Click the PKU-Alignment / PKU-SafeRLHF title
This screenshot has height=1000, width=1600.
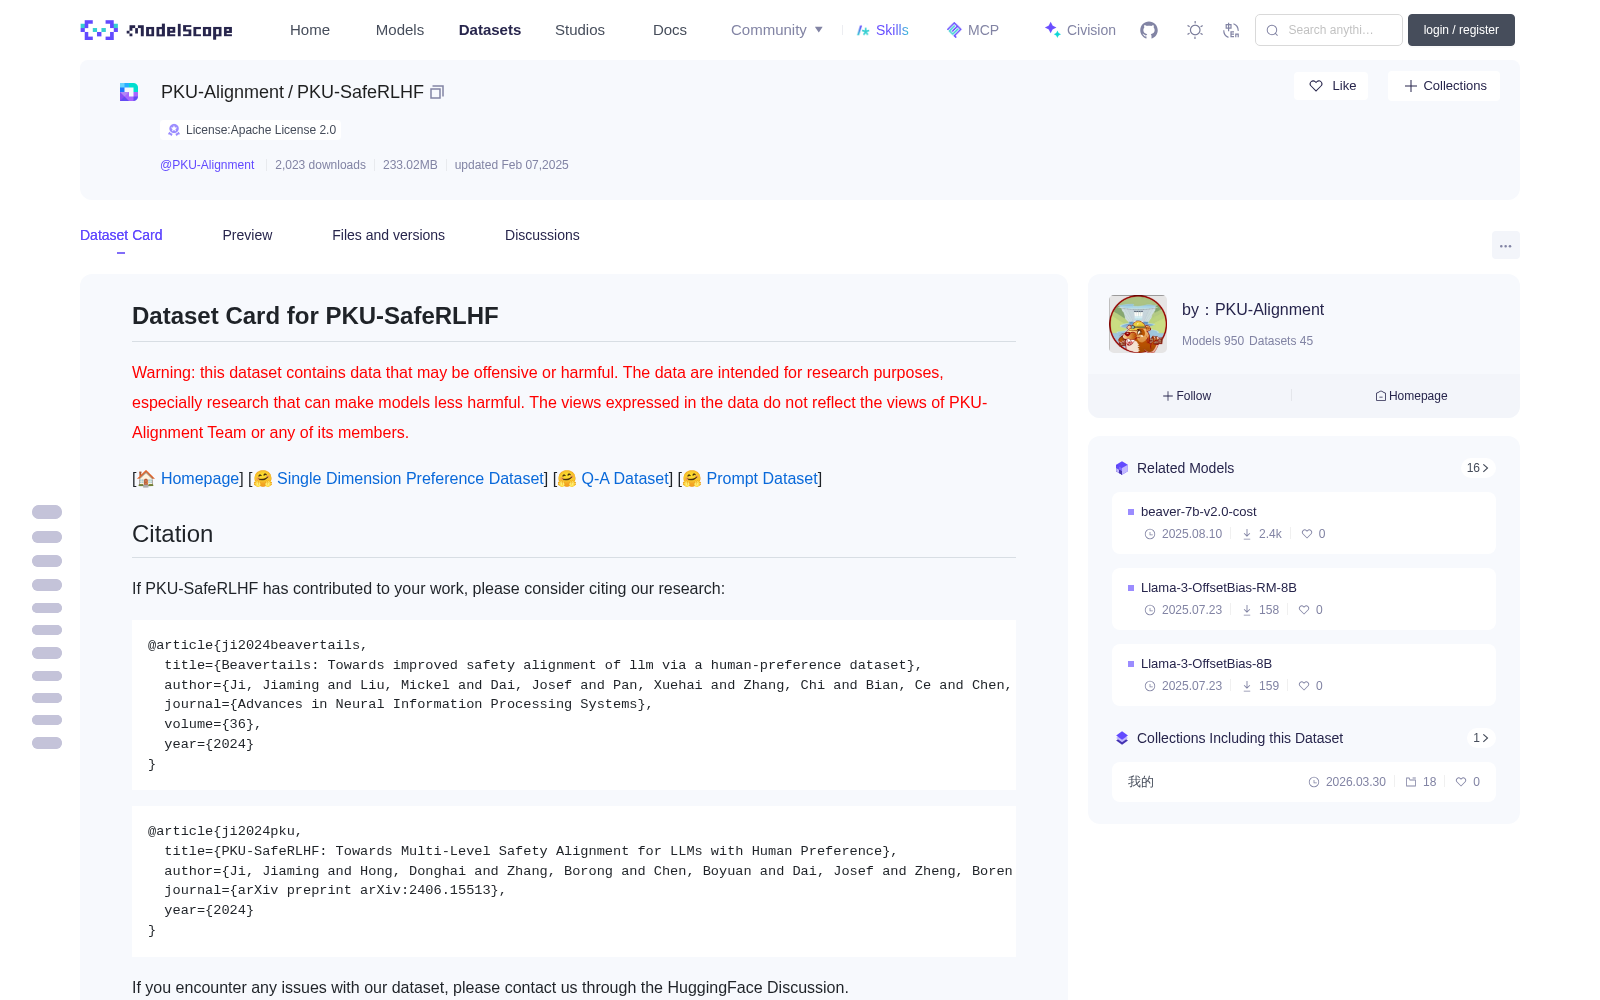pos(292,92)
